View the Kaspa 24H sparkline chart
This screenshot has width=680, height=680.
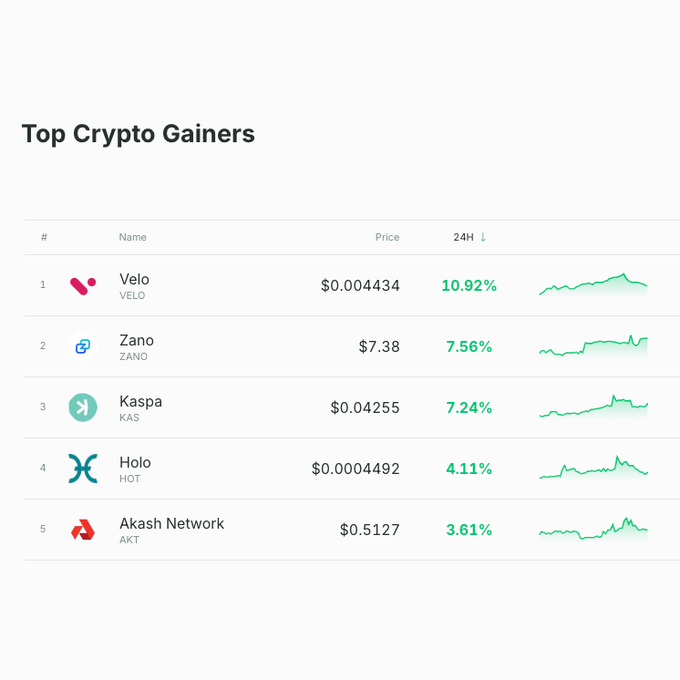coord(593,407)
